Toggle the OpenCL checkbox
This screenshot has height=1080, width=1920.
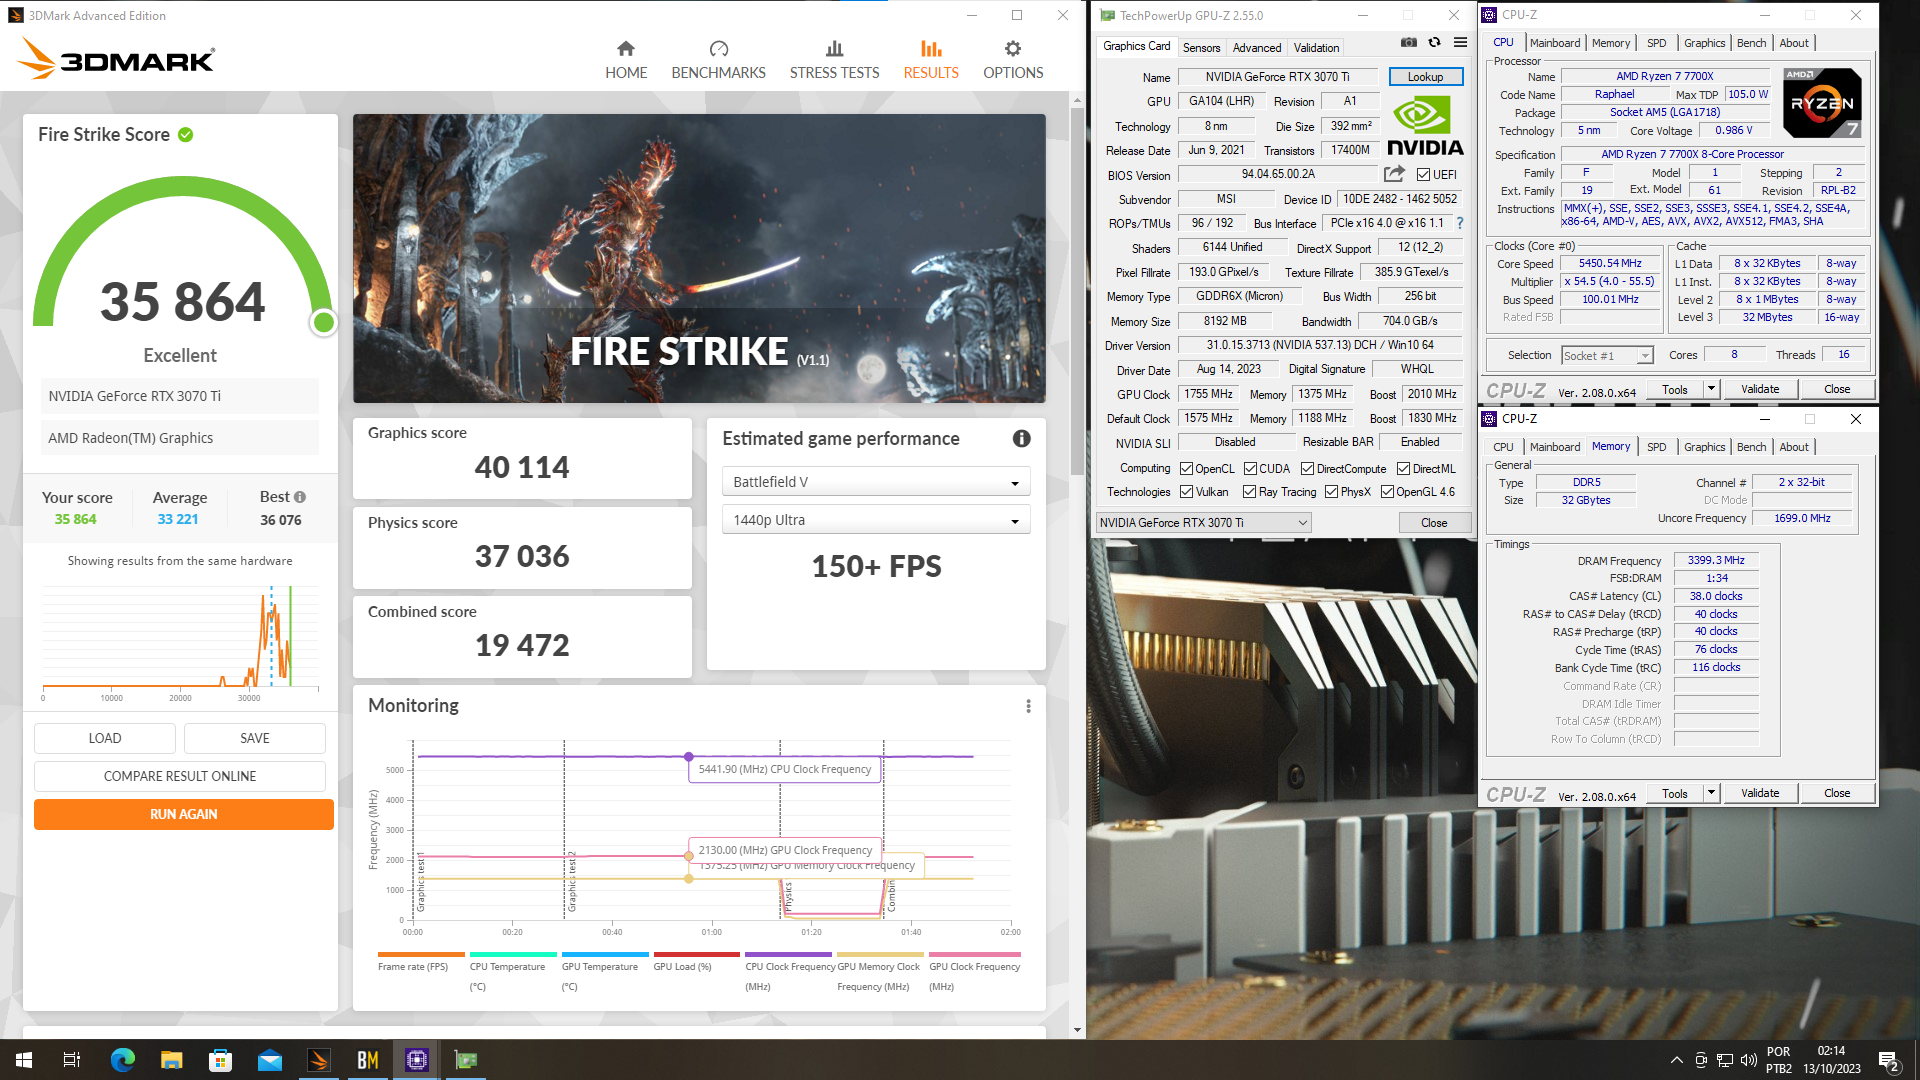pyautogui.click(x=1186, y=469)
